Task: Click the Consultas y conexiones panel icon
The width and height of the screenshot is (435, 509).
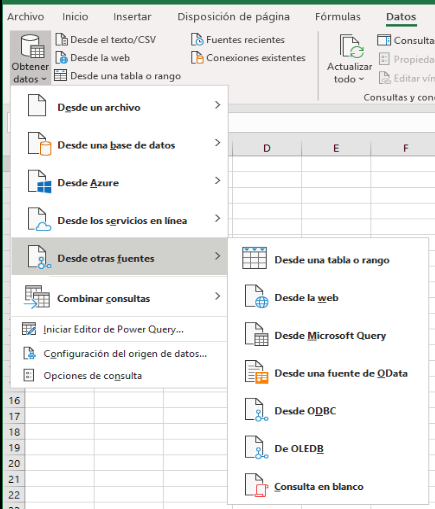Action: tap(384, 40)
